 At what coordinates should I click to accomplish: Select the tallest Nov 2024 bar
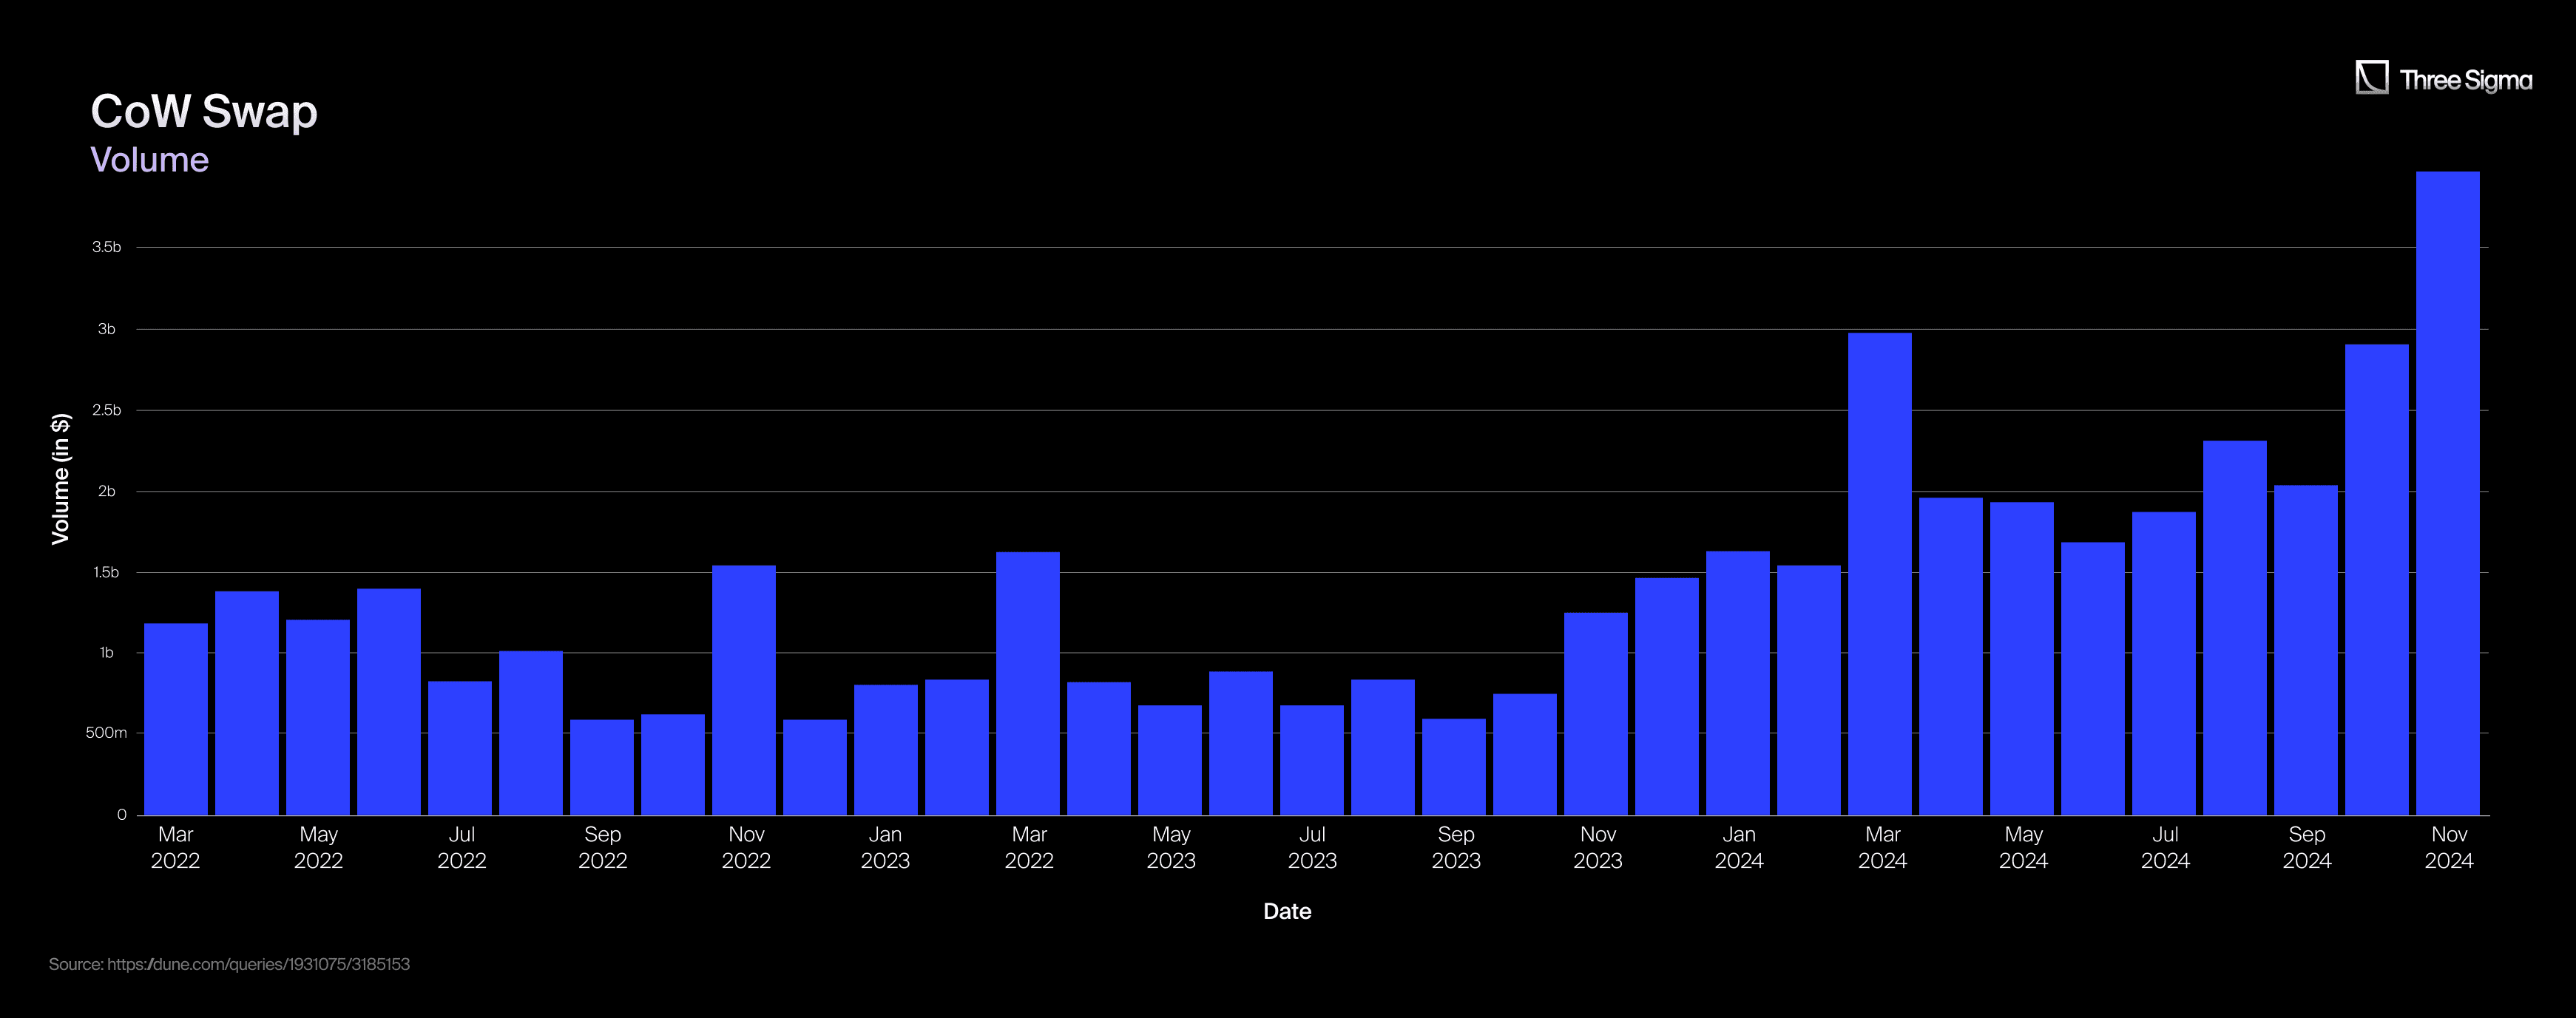point(2447,492)
